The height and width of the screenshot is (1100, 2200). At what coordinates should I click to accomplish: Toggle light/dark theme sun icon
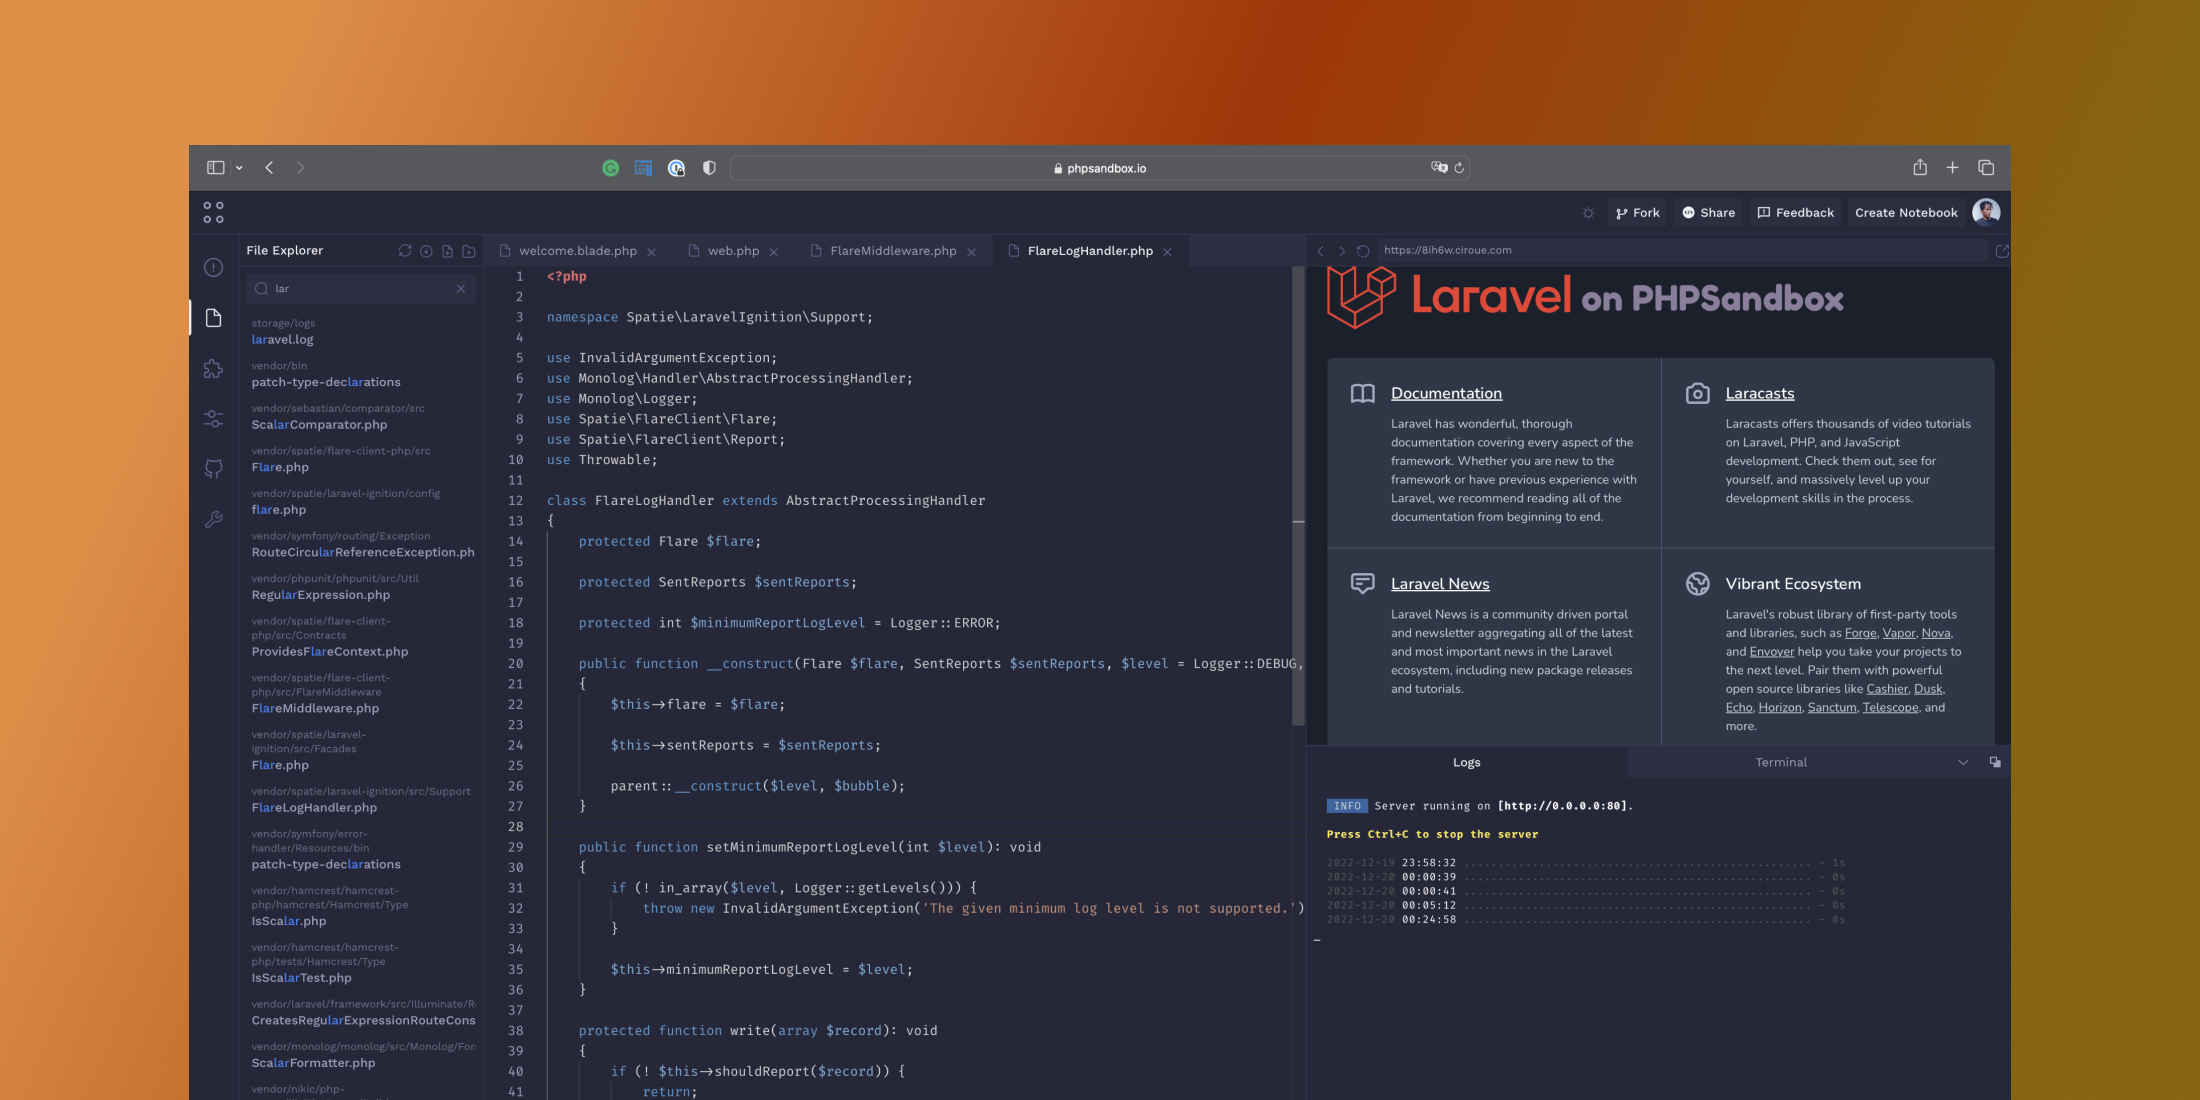tap(1588, 213)
